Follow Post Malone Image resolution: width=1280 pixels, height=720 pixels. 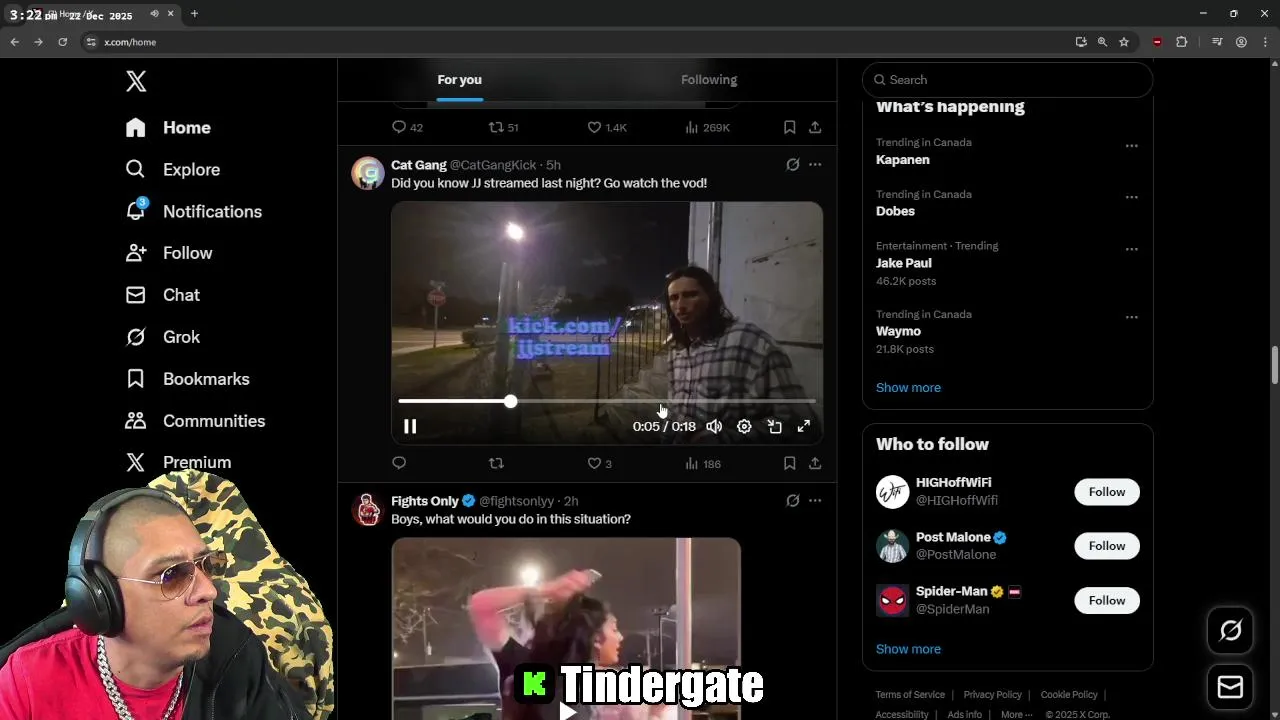(1107, 546)
